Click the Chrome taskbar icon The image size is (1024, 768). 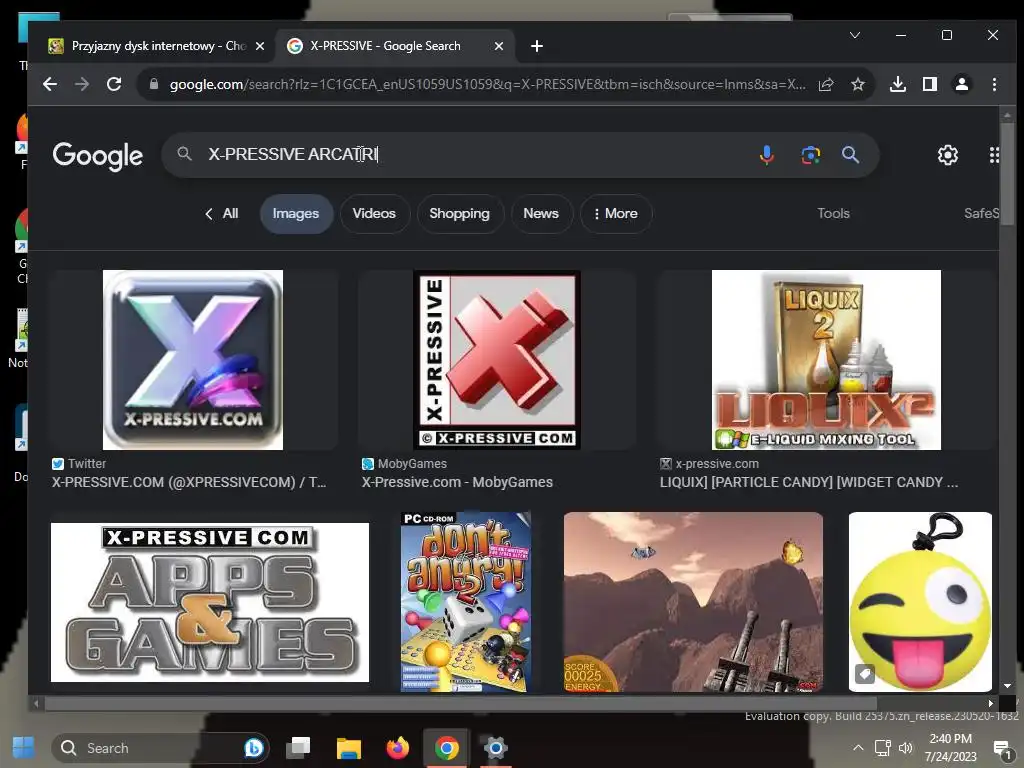(x=447, y=748)
